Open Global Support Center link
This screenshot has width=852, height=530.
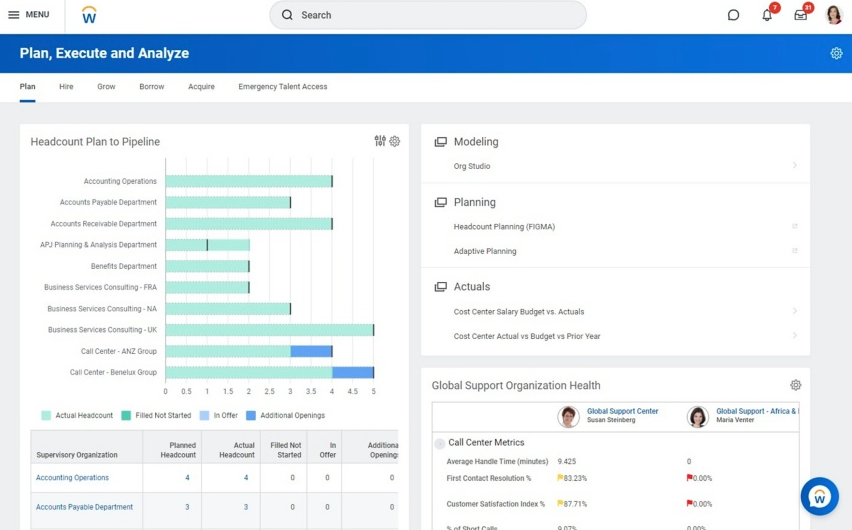coord(622,411)
